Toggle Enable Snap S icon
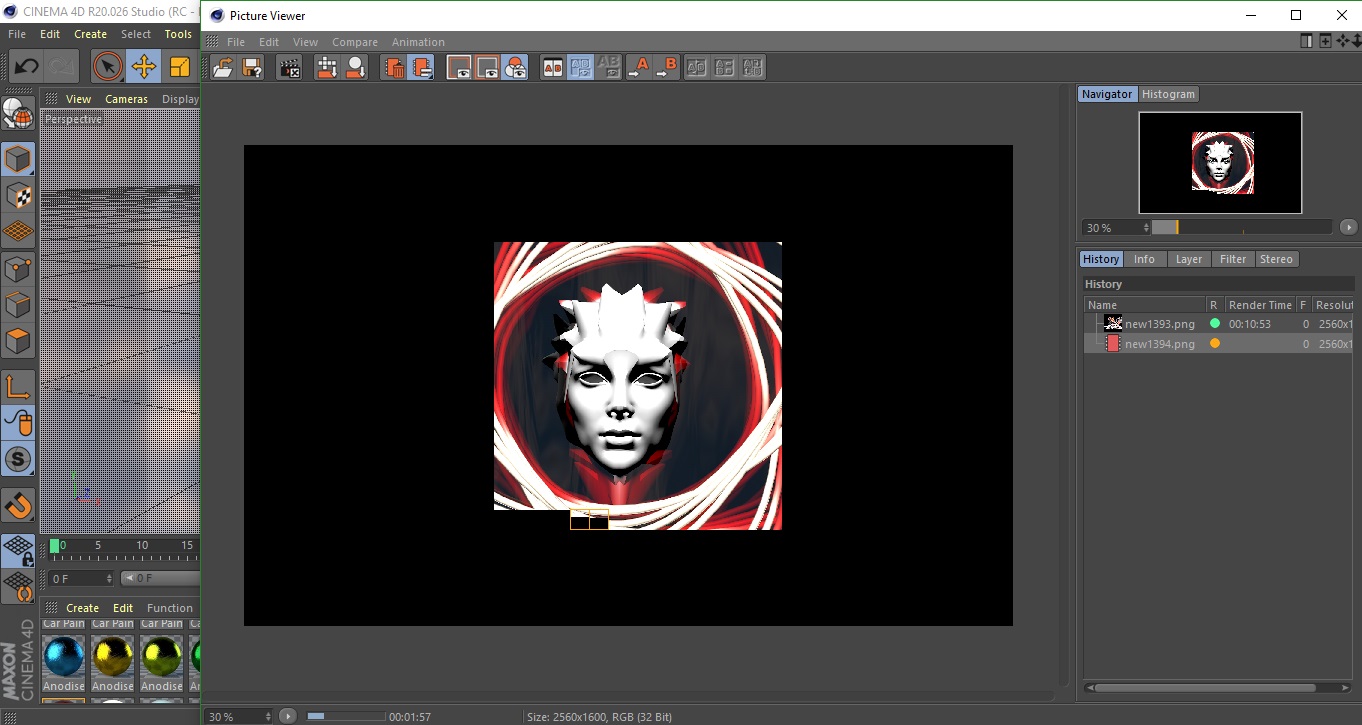The height and width of the screenshot is (725, 1362). pos(18,460)
